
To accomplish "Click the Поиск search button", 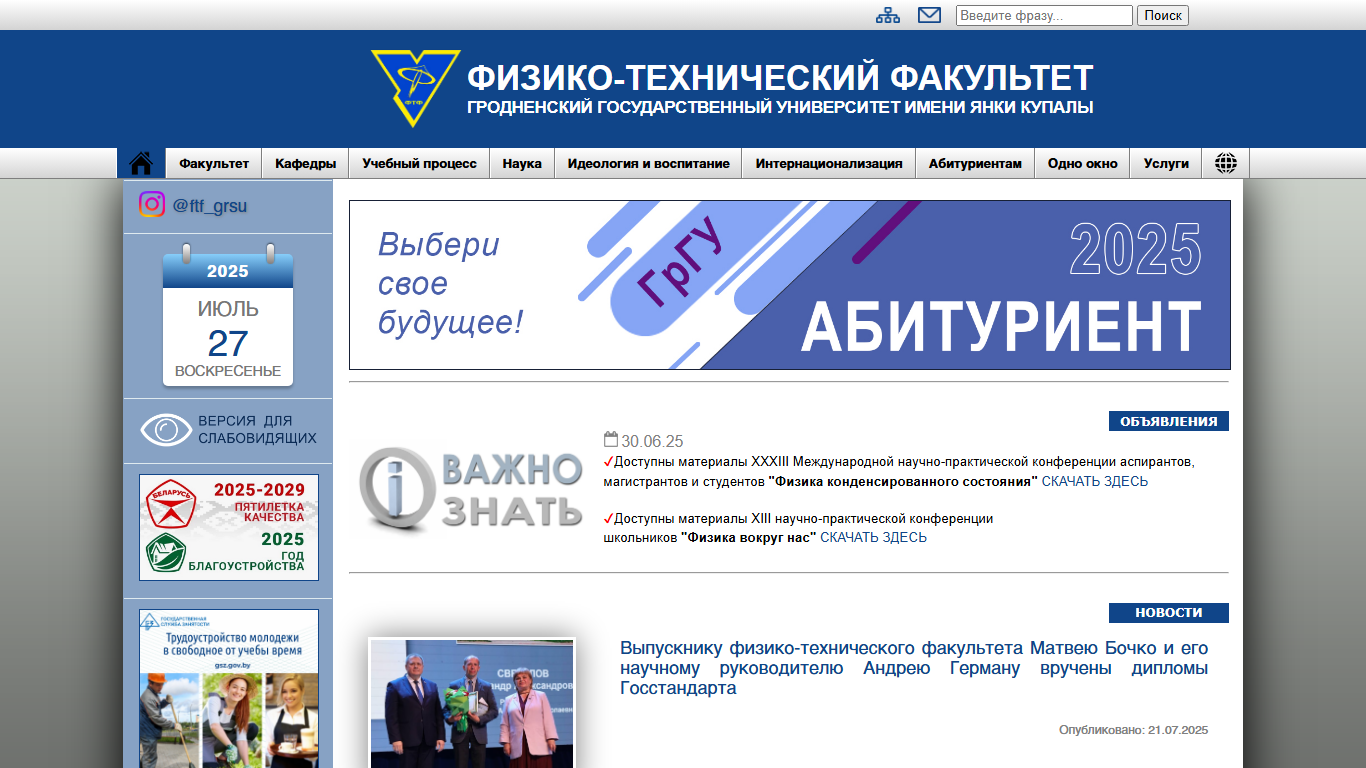I will 1163,15.
